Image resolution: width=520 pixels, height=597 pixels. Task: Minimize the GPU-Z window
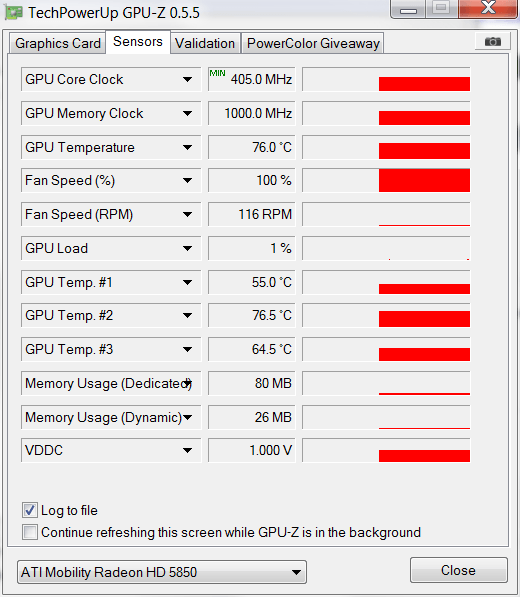408,9
